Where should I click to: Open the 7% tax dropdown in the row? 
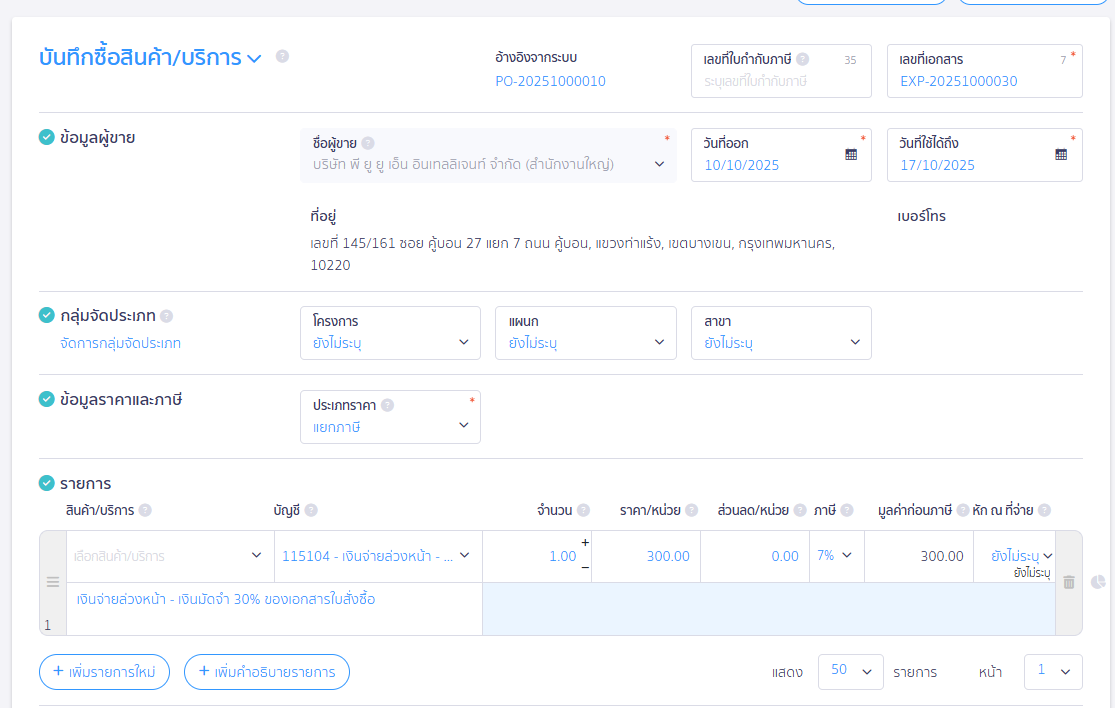835,556
